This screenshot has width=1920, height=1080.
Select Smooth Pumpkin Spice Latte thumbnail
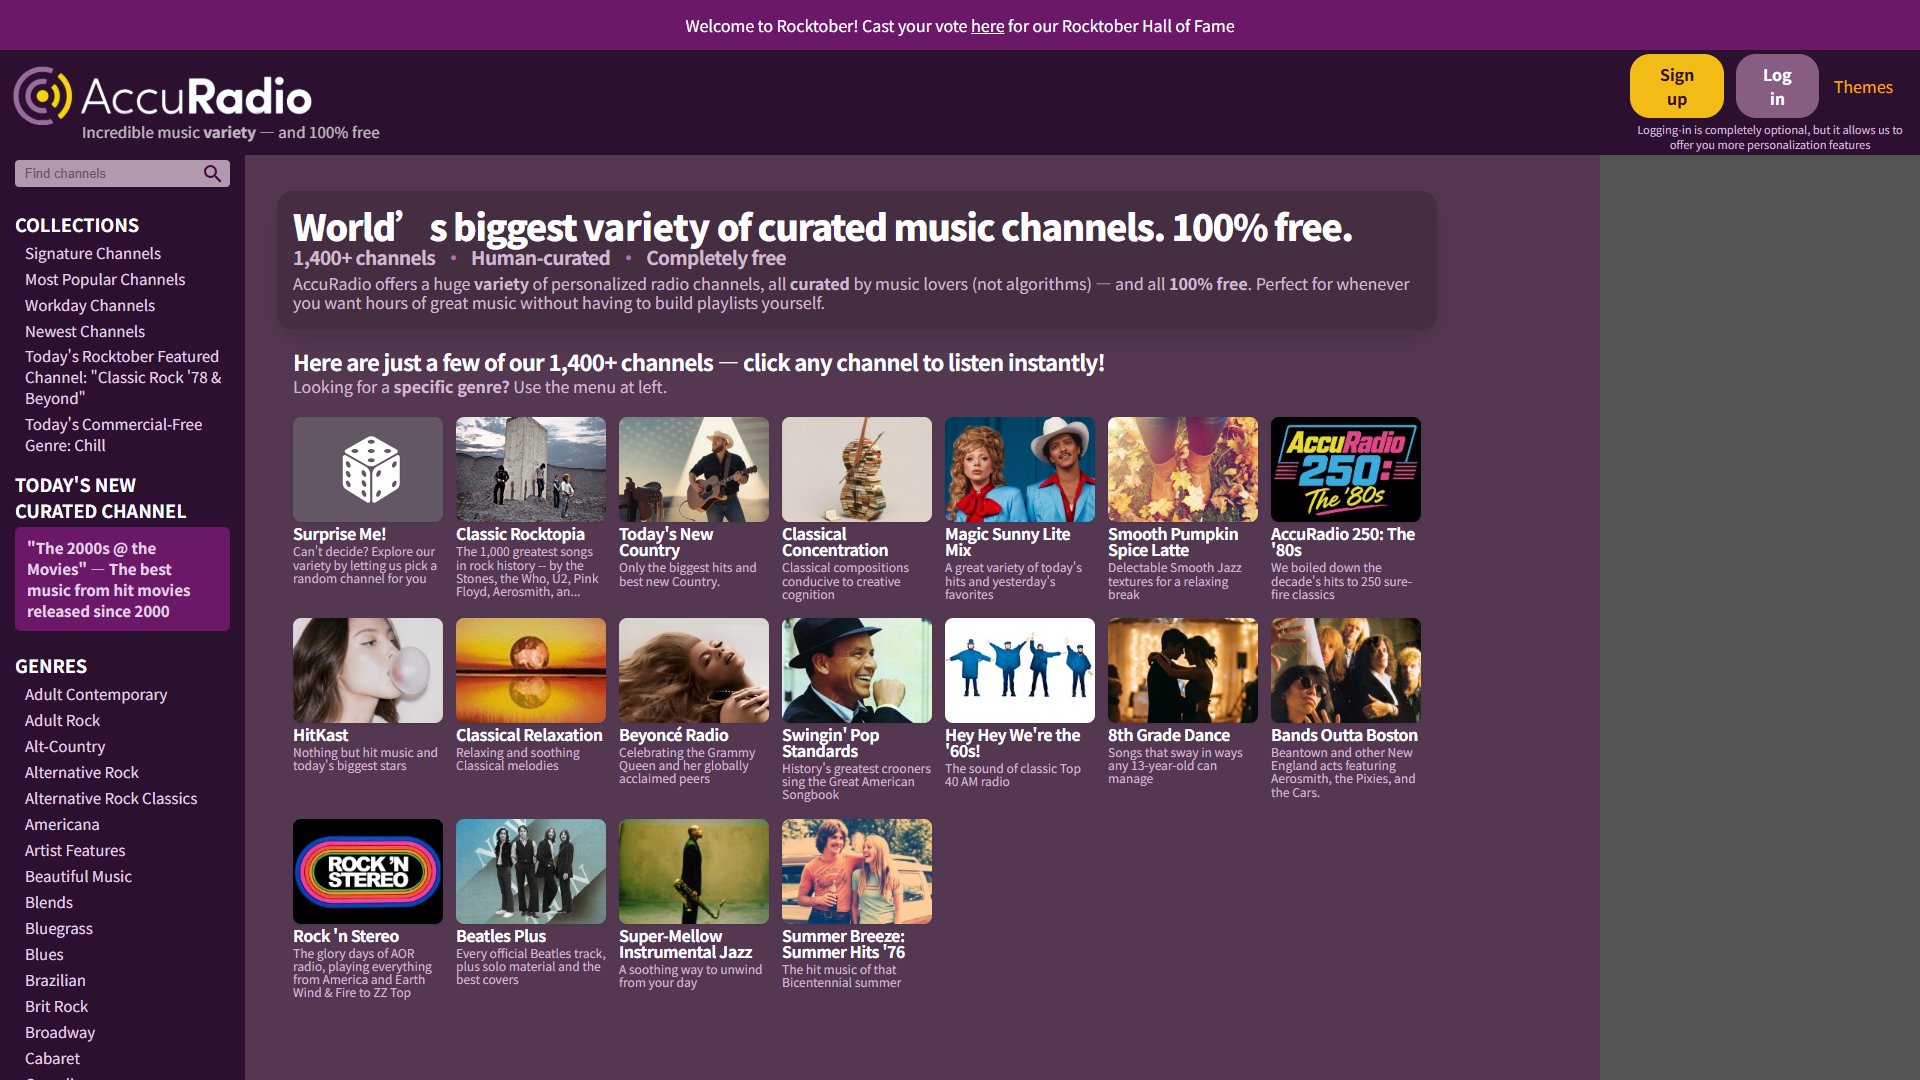[x=1183, y=469]
